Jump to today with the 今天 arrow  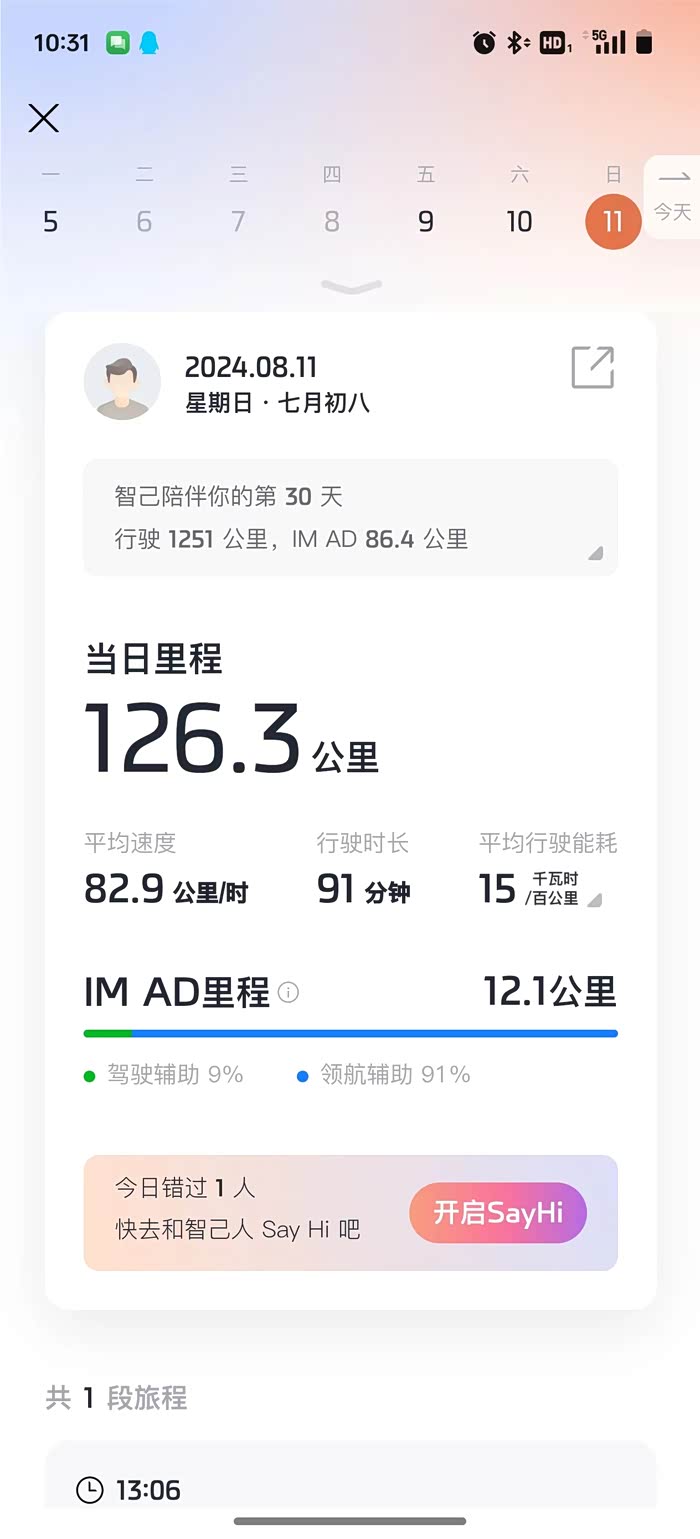pos(673,196)
